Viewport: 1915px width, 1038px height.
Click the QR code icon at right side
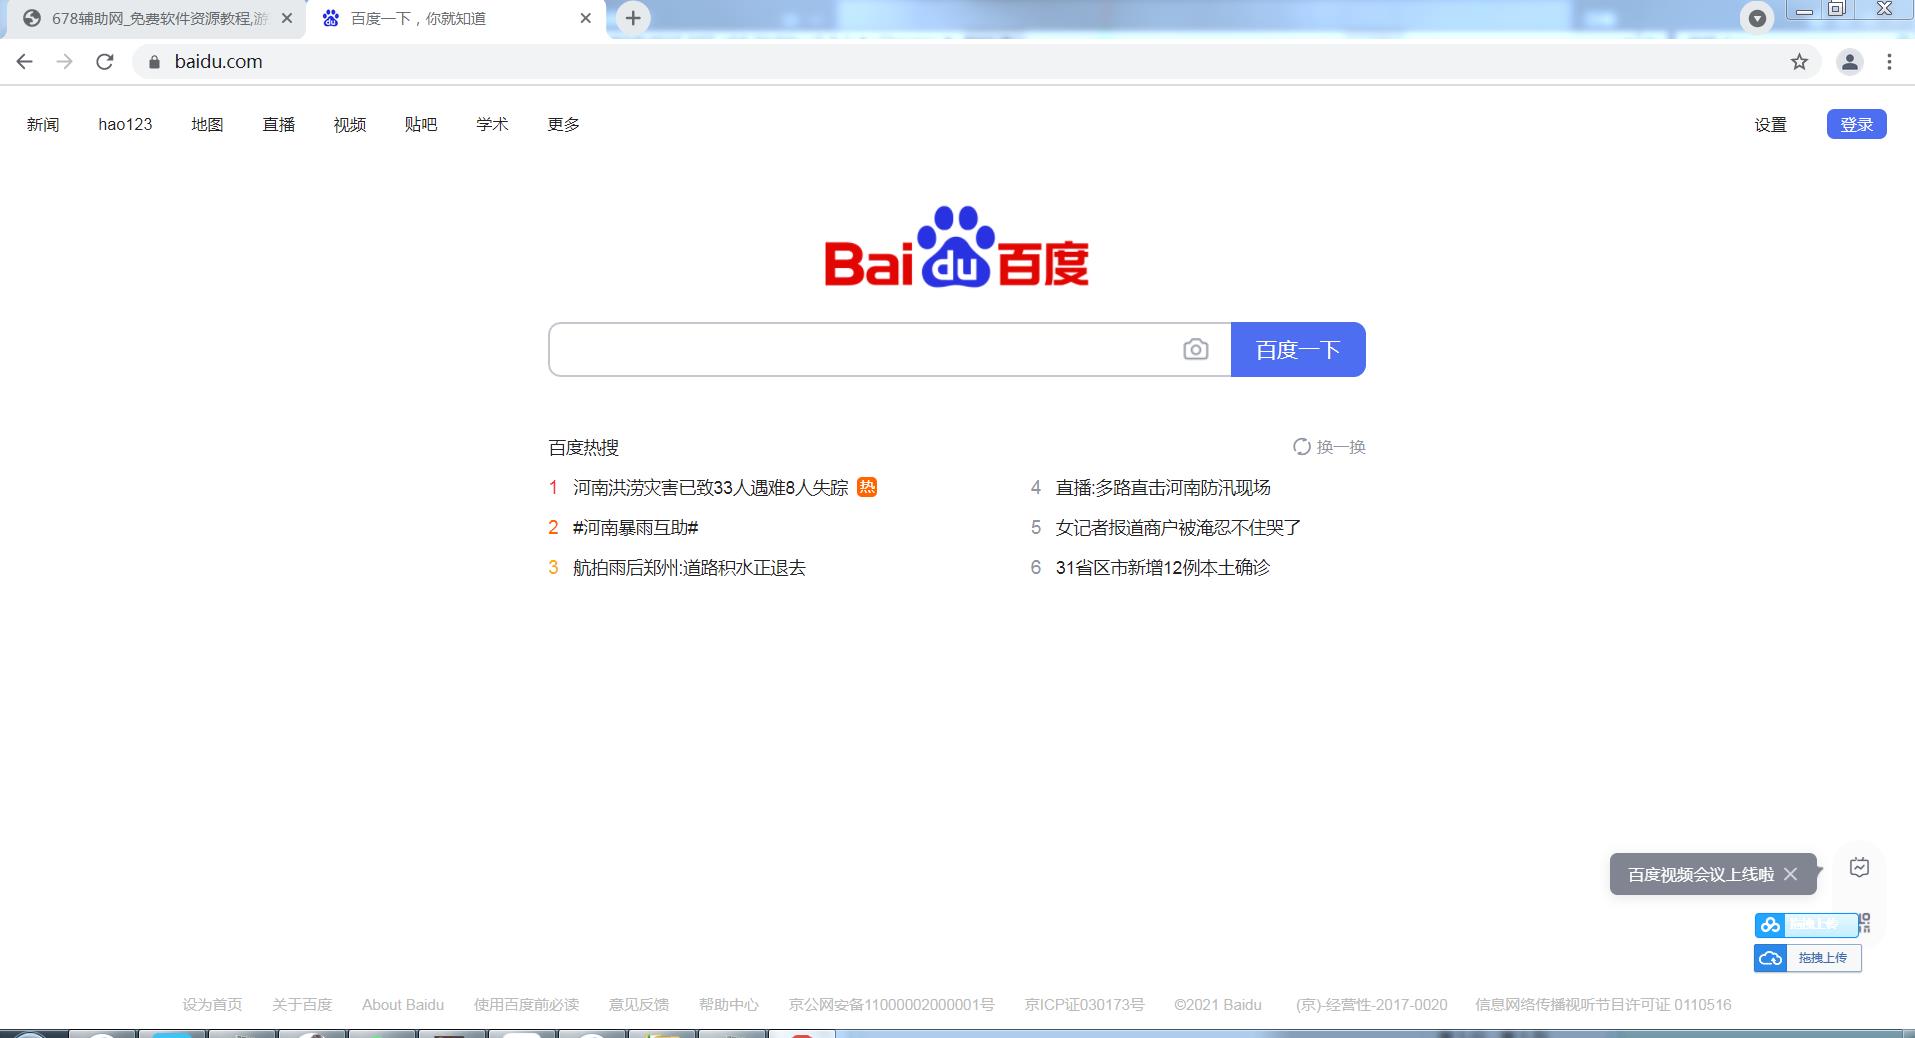1865,923
